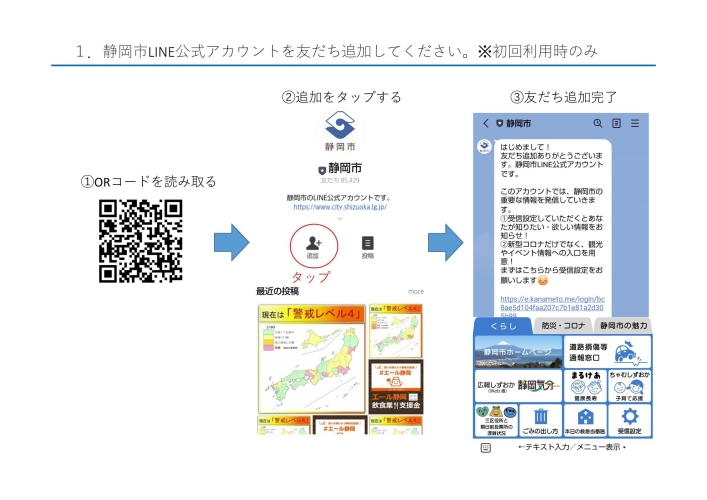The image size is (707, 500).
Task: Select the ごみの出し方 trash icon tile
Action: (541, 420)
